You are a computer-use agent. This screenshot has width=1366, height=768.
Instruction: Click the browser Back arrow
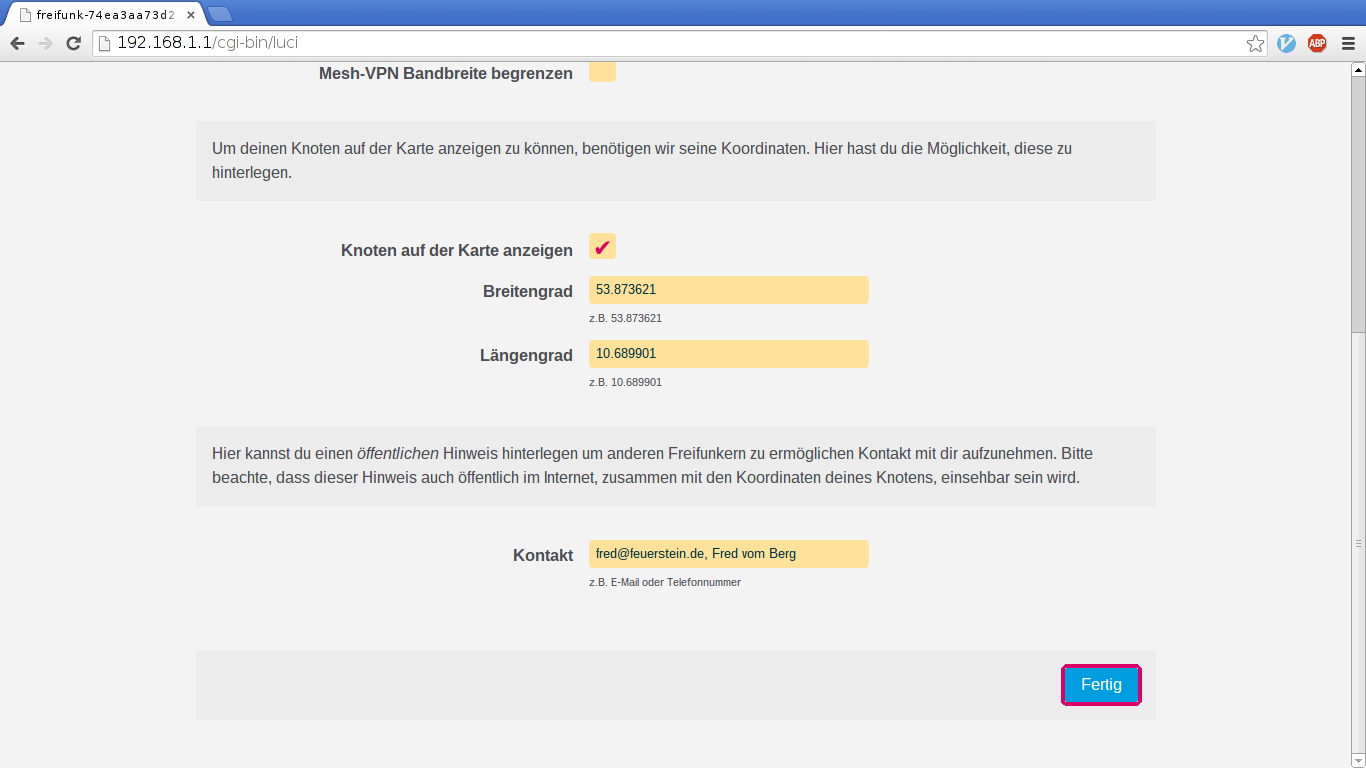(17, 43)
